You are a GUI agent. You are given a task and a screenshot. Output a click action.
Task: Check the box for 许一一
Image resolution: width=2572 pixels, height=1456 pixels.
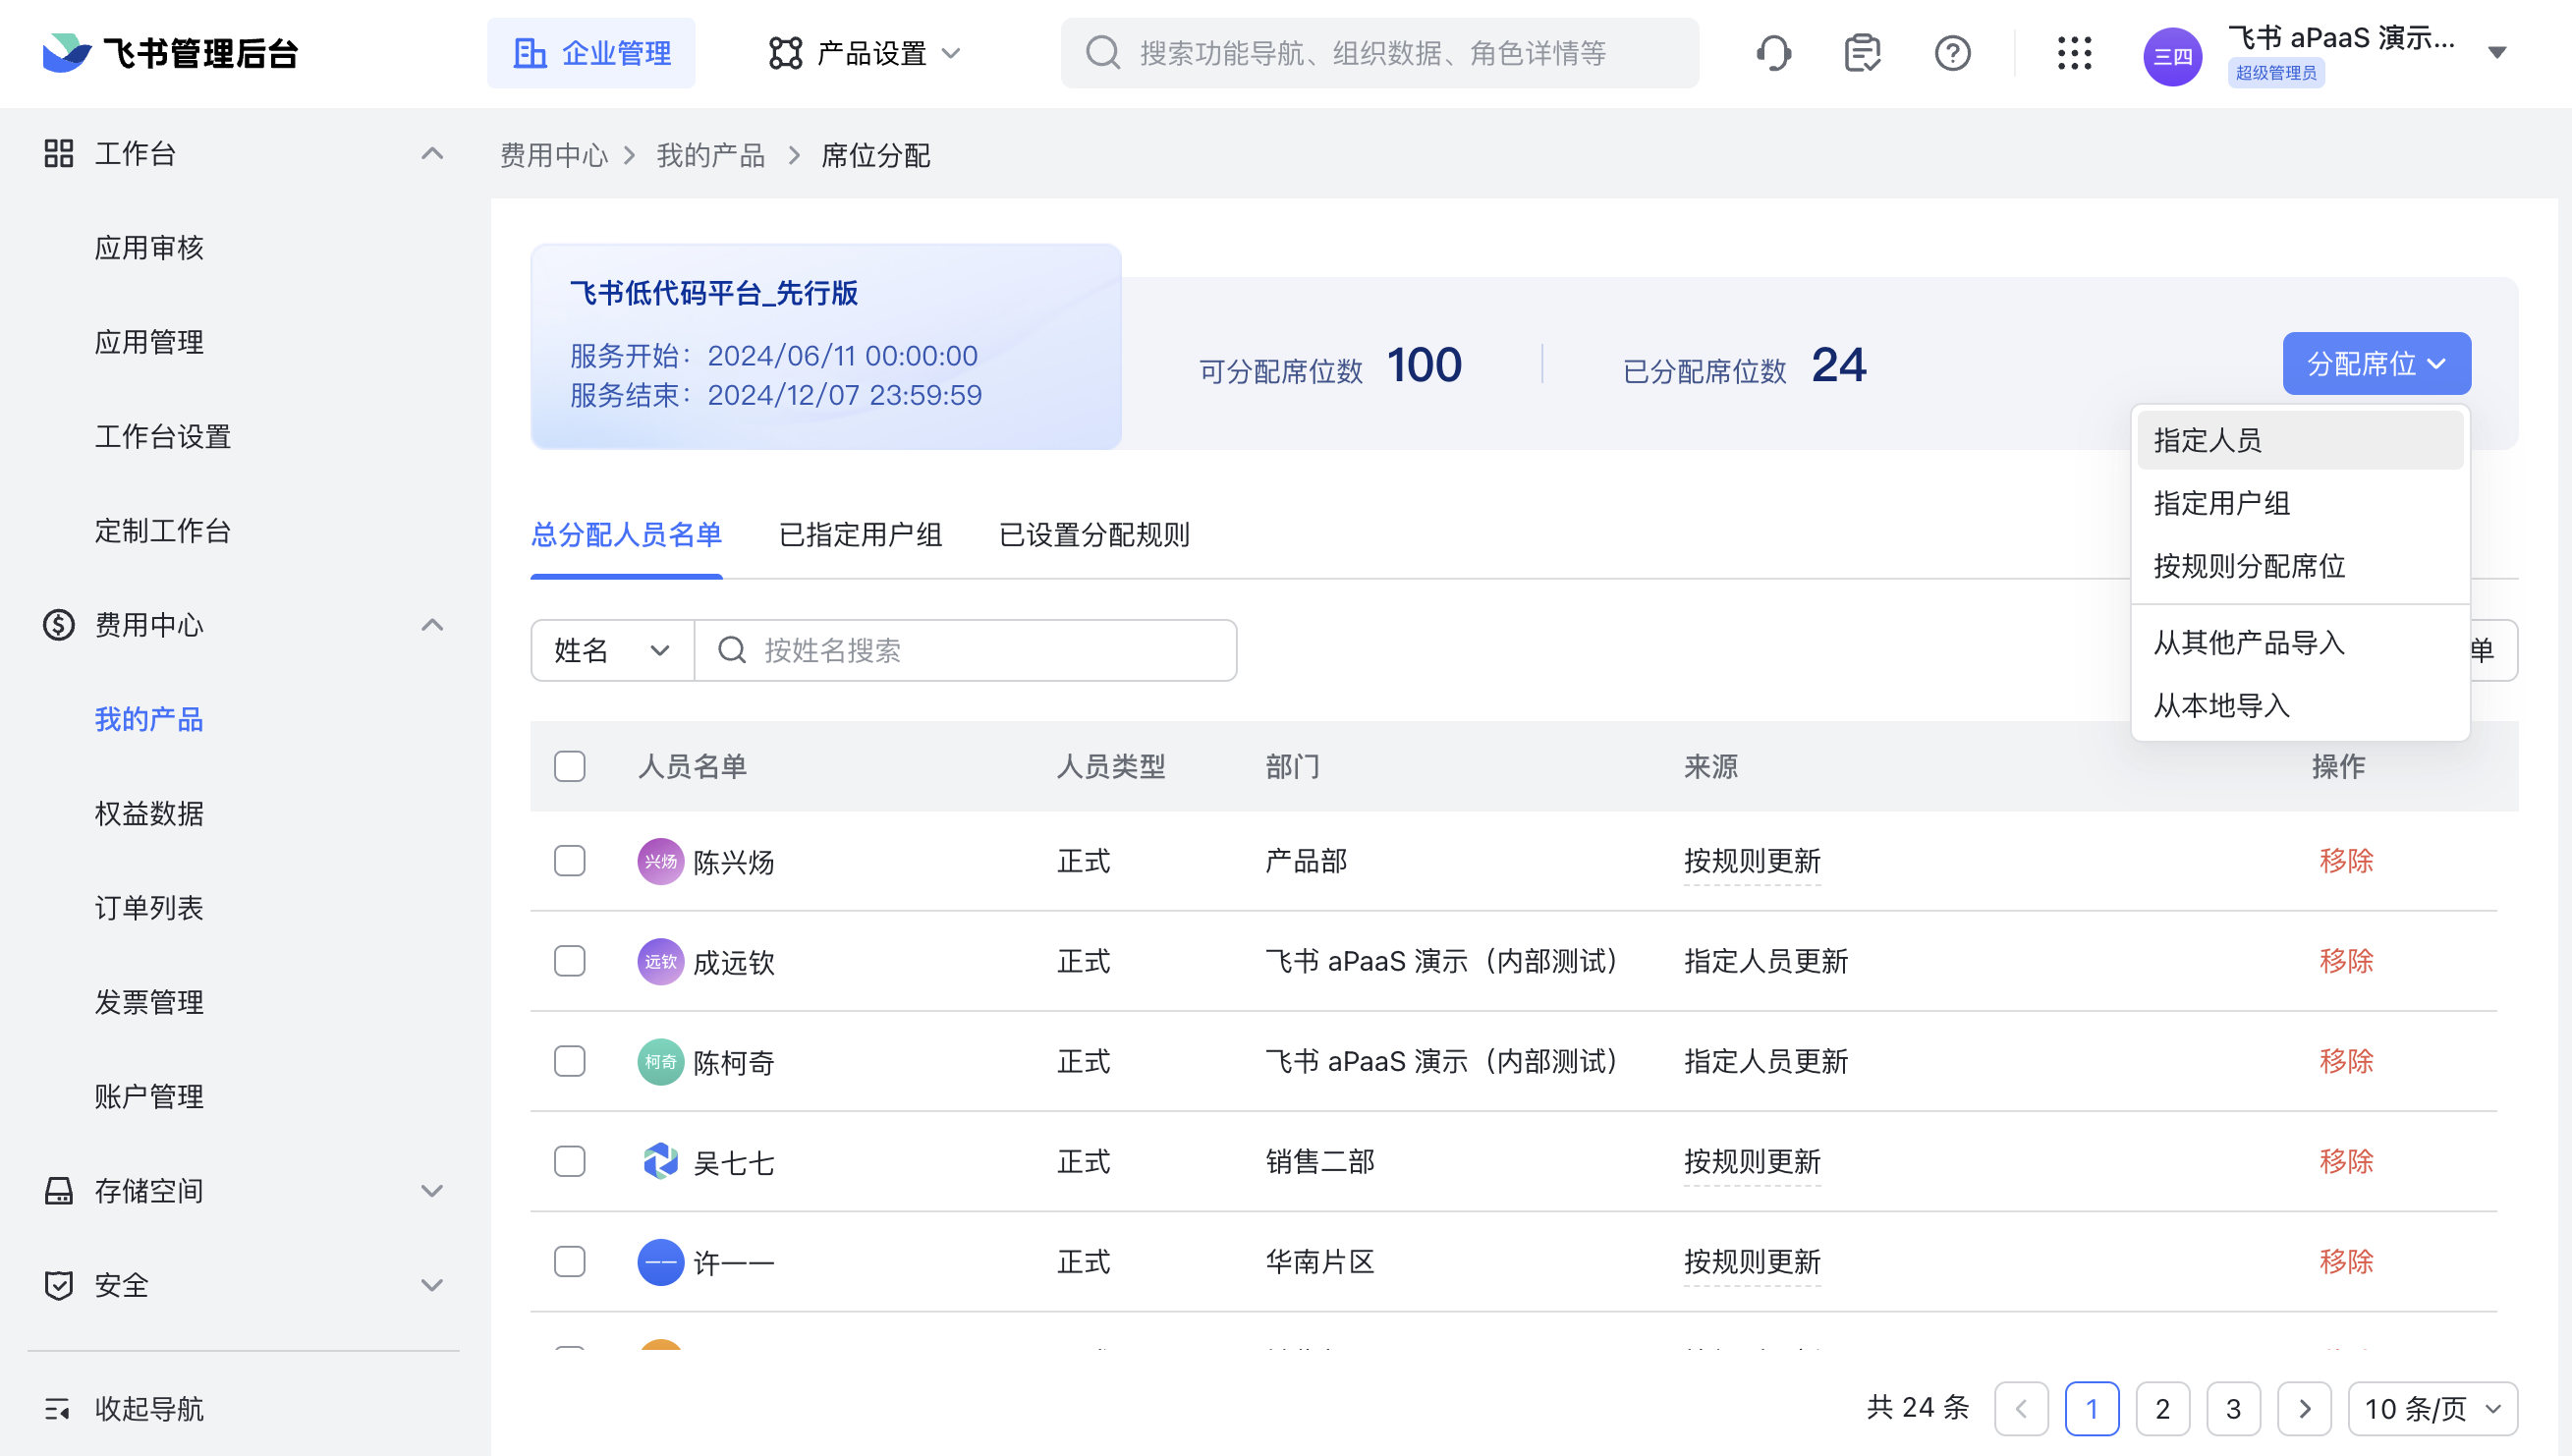click(x=570, y=1262)
